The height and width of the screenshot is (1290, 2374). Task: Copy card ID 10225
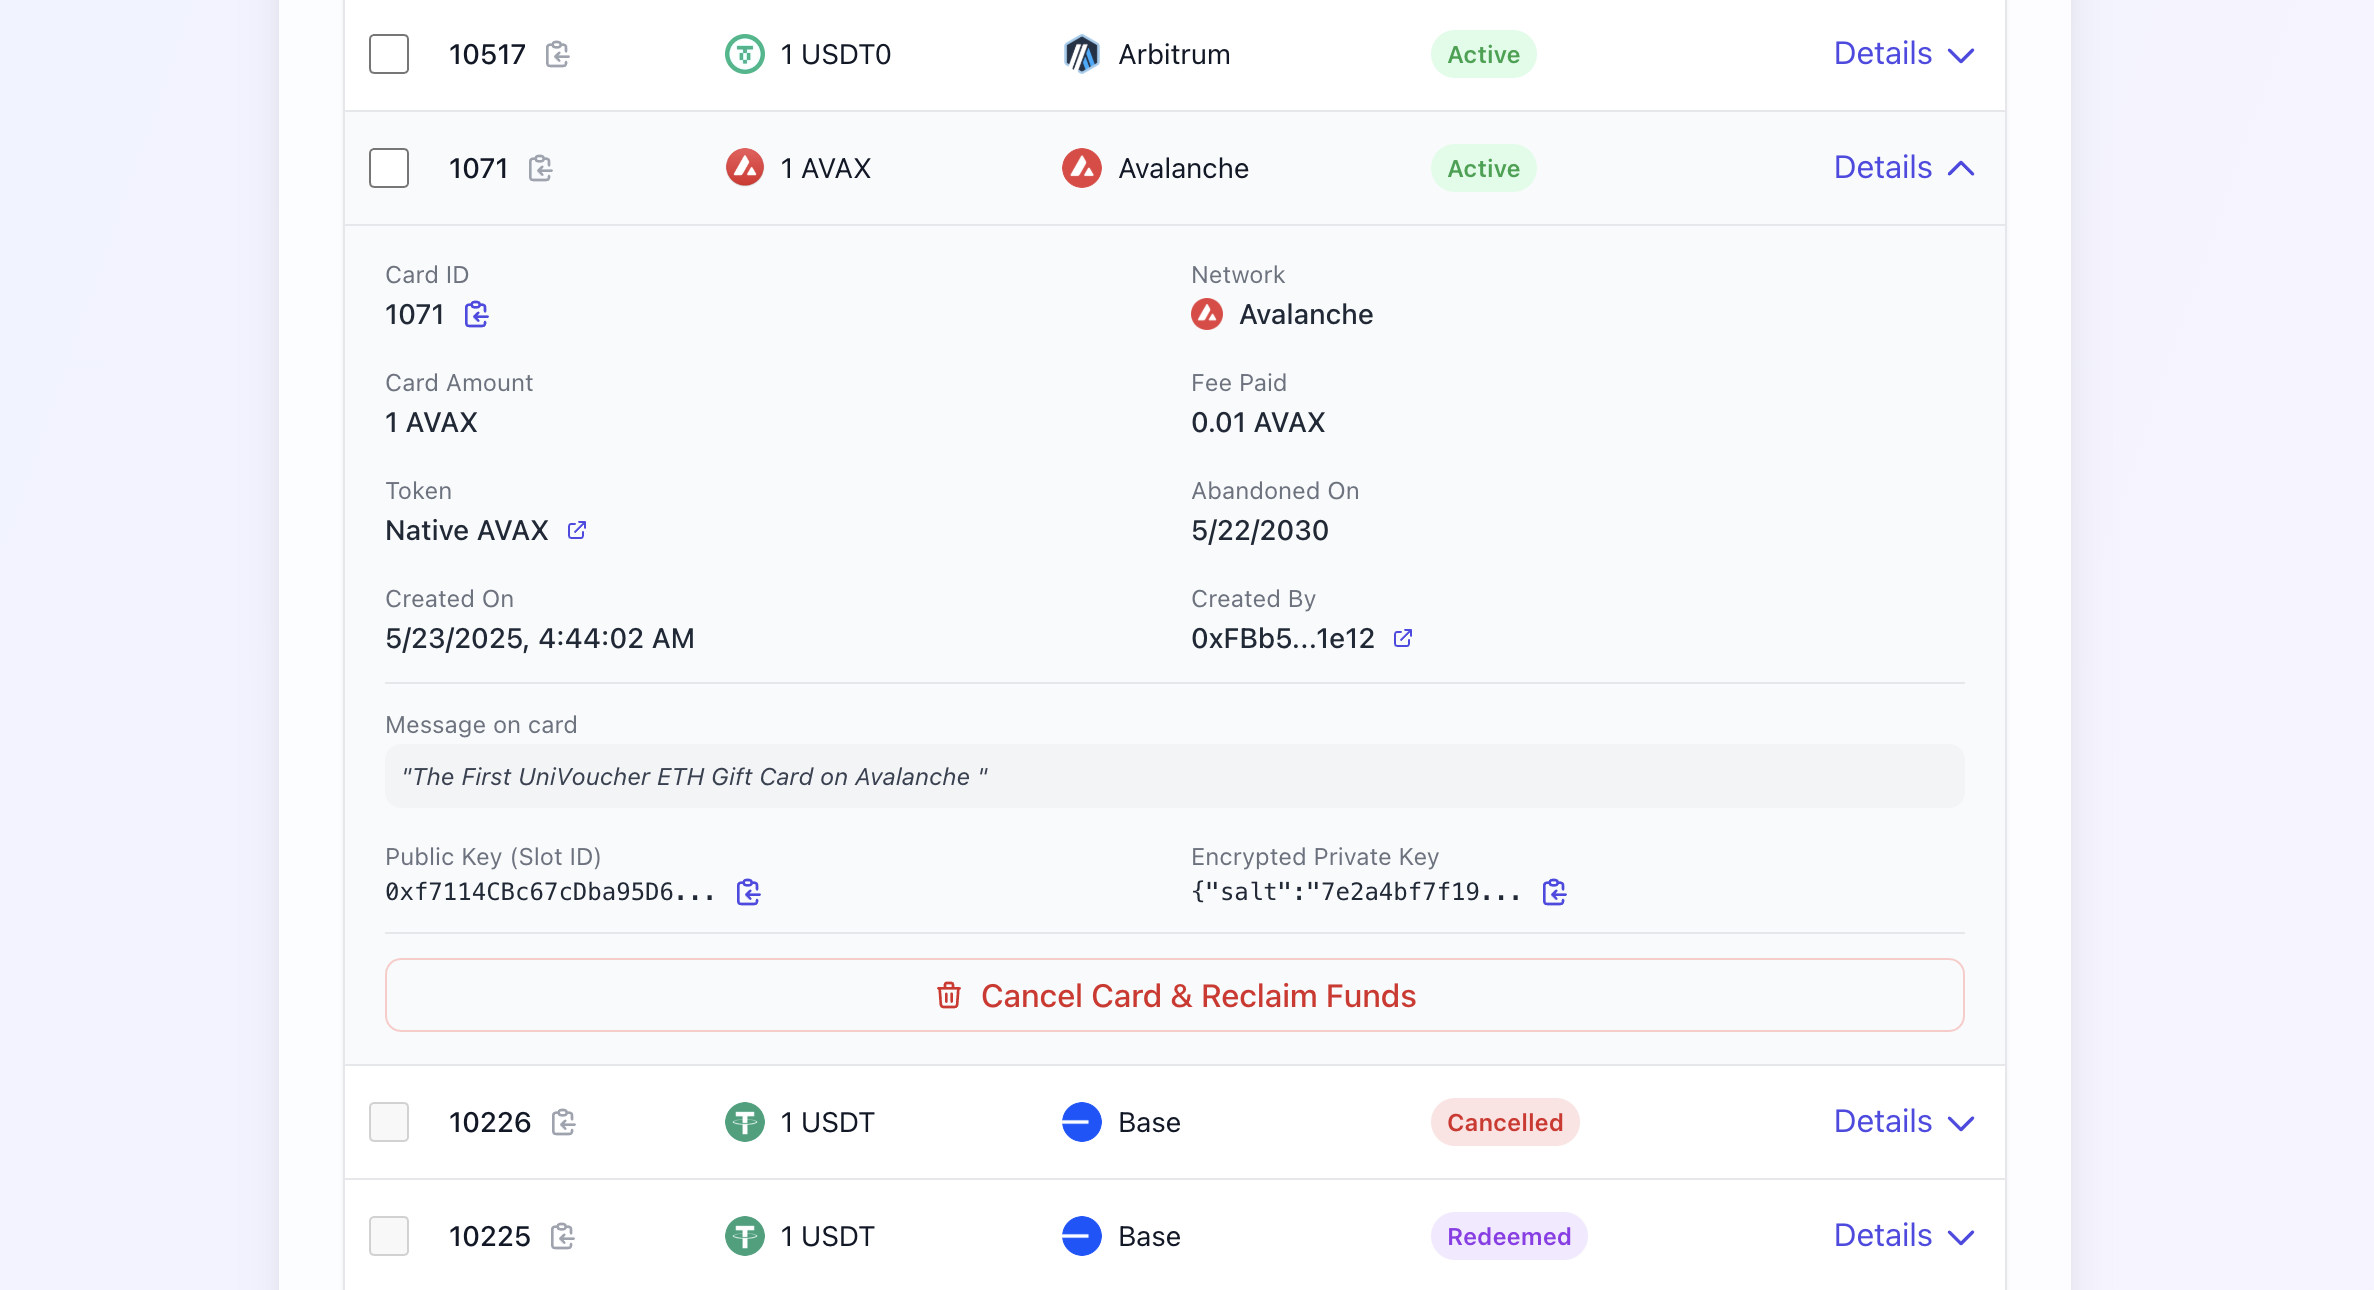click(563, 1236)
